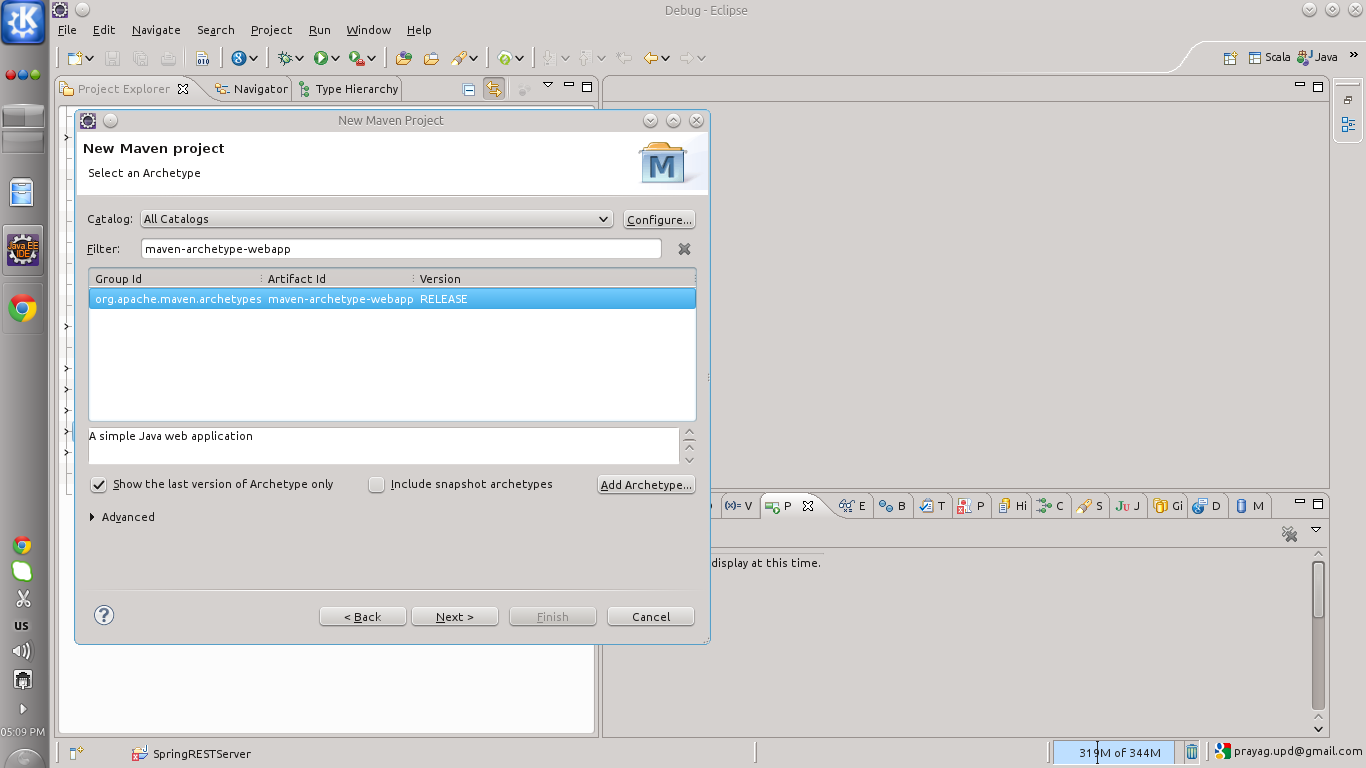Switch to the Java perspective
The height and width of the screenshot is (768, 1366).
pyautogui.click(x=1317, y=57)
